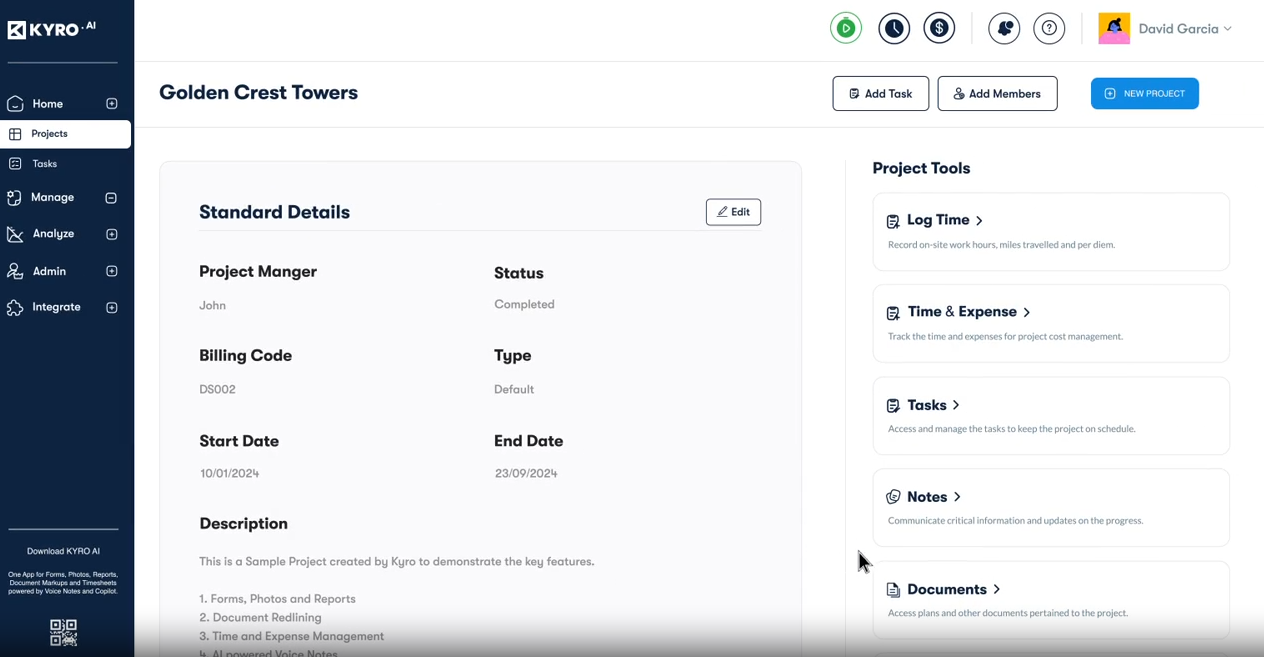Viewport: 1264px width, 657px height.
Task: Open the Log Time tool link
Action: 938,220
